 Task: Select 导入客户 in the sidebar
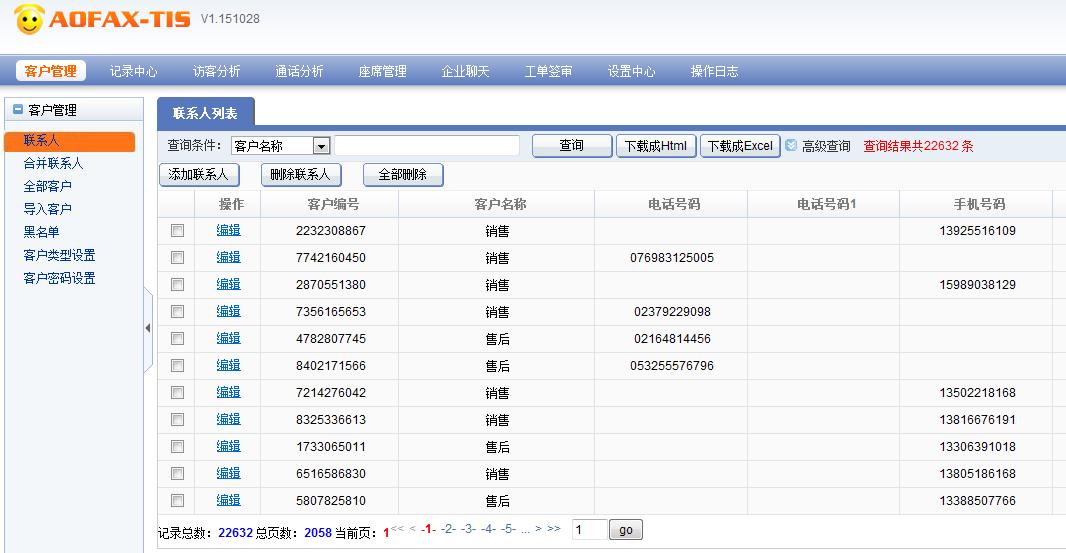click(47, 209)
